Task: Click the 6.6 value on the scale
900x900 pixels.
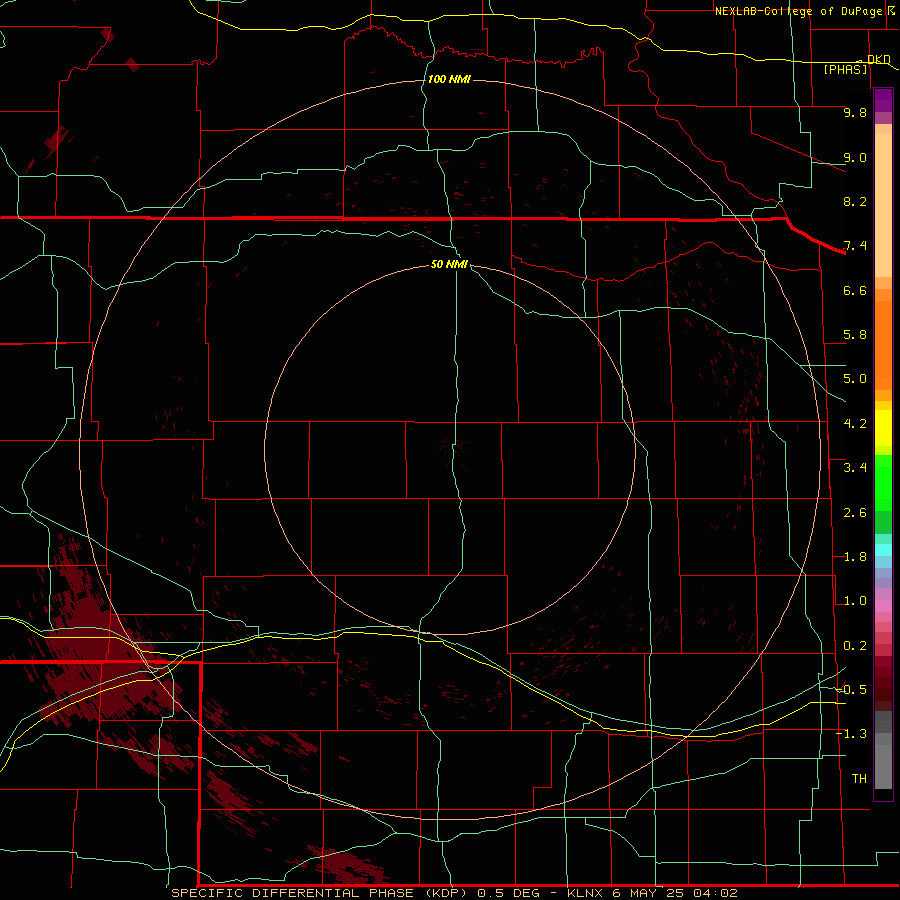Action: point(855,290)
